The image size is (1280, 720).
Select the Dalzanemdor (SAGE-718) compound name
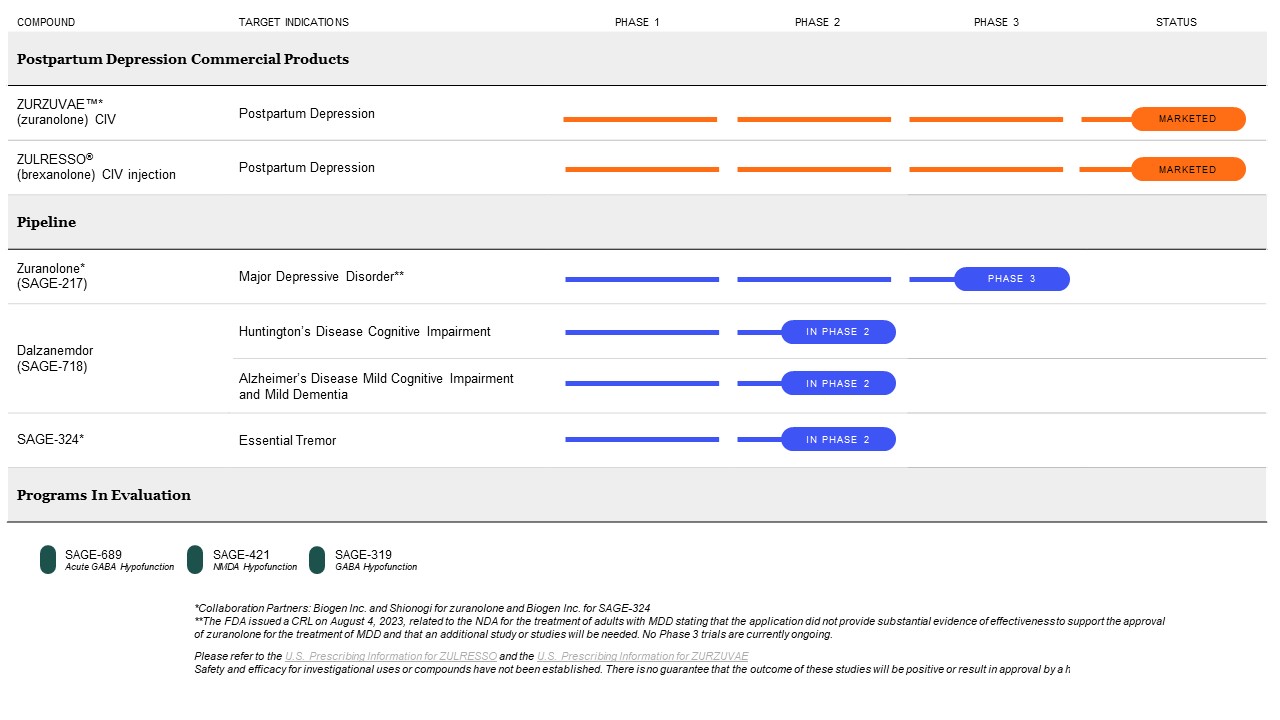[55, 359]
